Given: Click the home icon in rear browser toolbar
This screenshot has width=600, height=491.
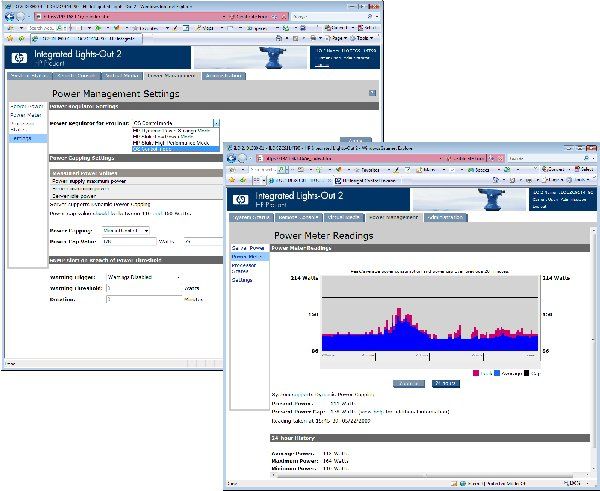Looking at the screenshot, I should tap(279, 38).
